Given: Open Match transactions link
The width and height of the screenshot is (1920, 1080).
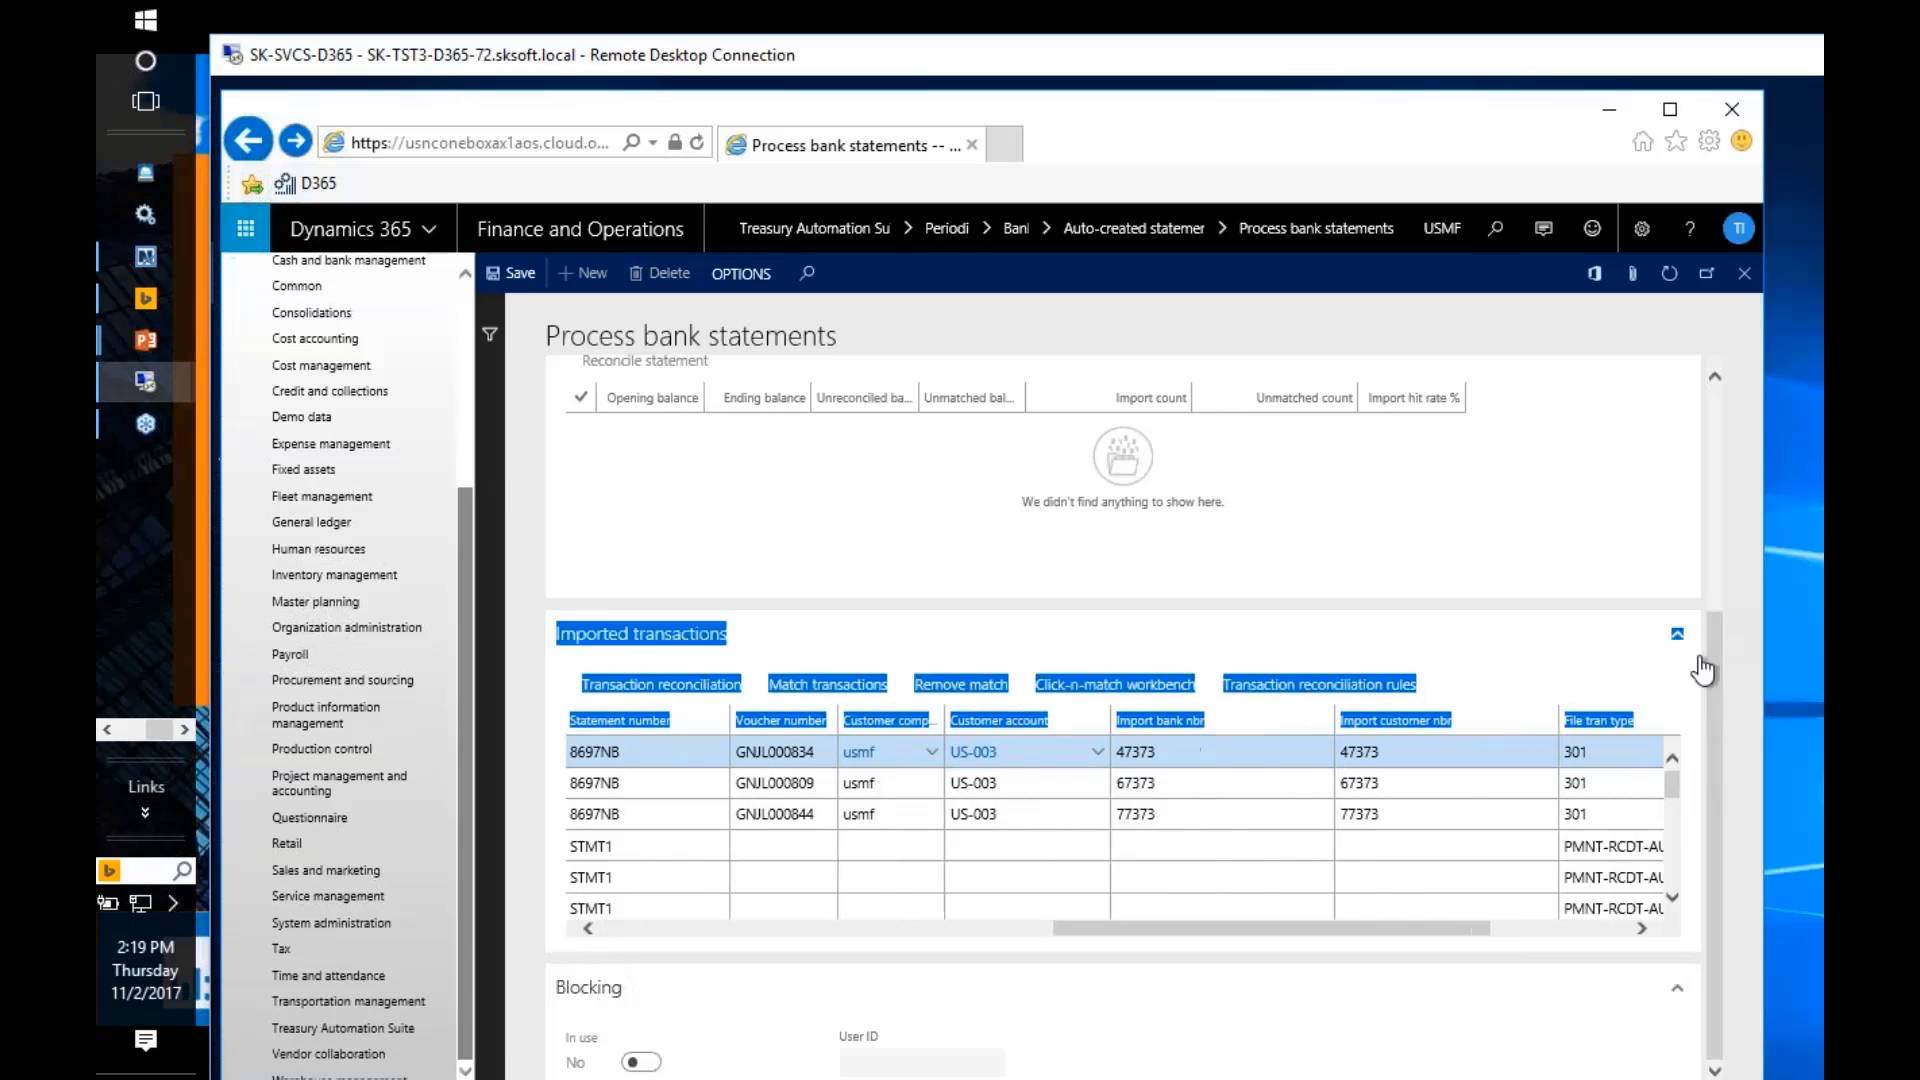Looking at the screenshot, I should [x=827, y=684].
